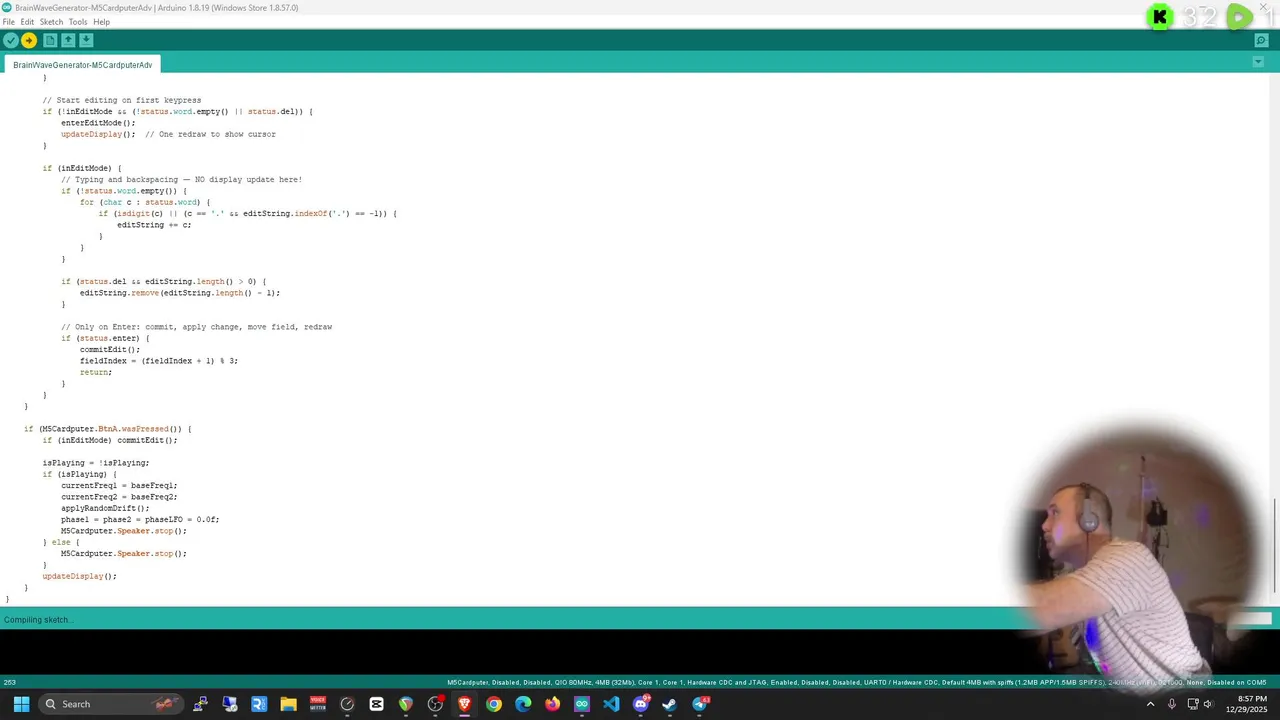This screenshot has height=720, width=1280.
Task: Click the Open sketch toolbar icon
Action: [x=68, y=40]
